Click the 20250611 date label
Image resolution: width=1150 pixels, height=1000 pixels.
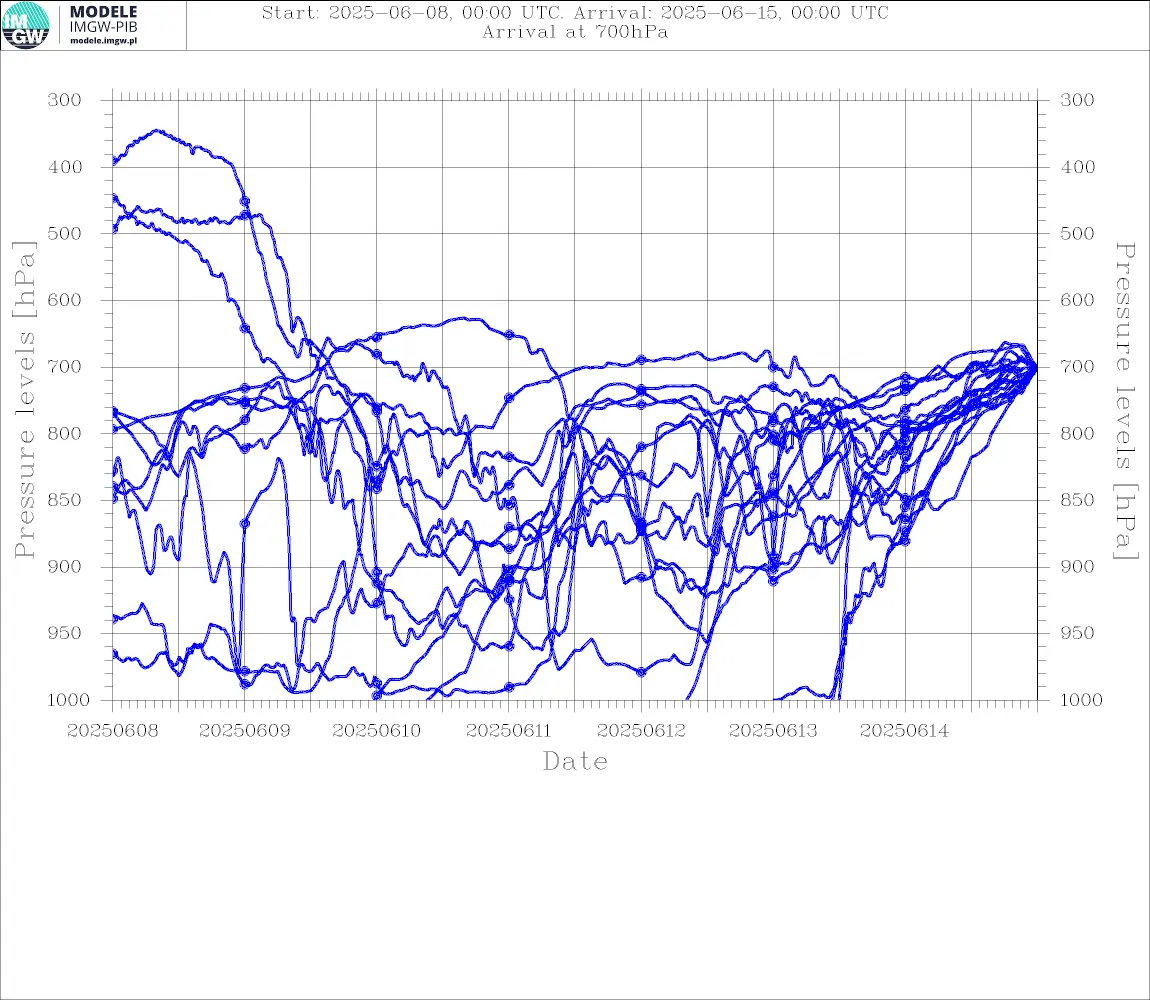509,731
